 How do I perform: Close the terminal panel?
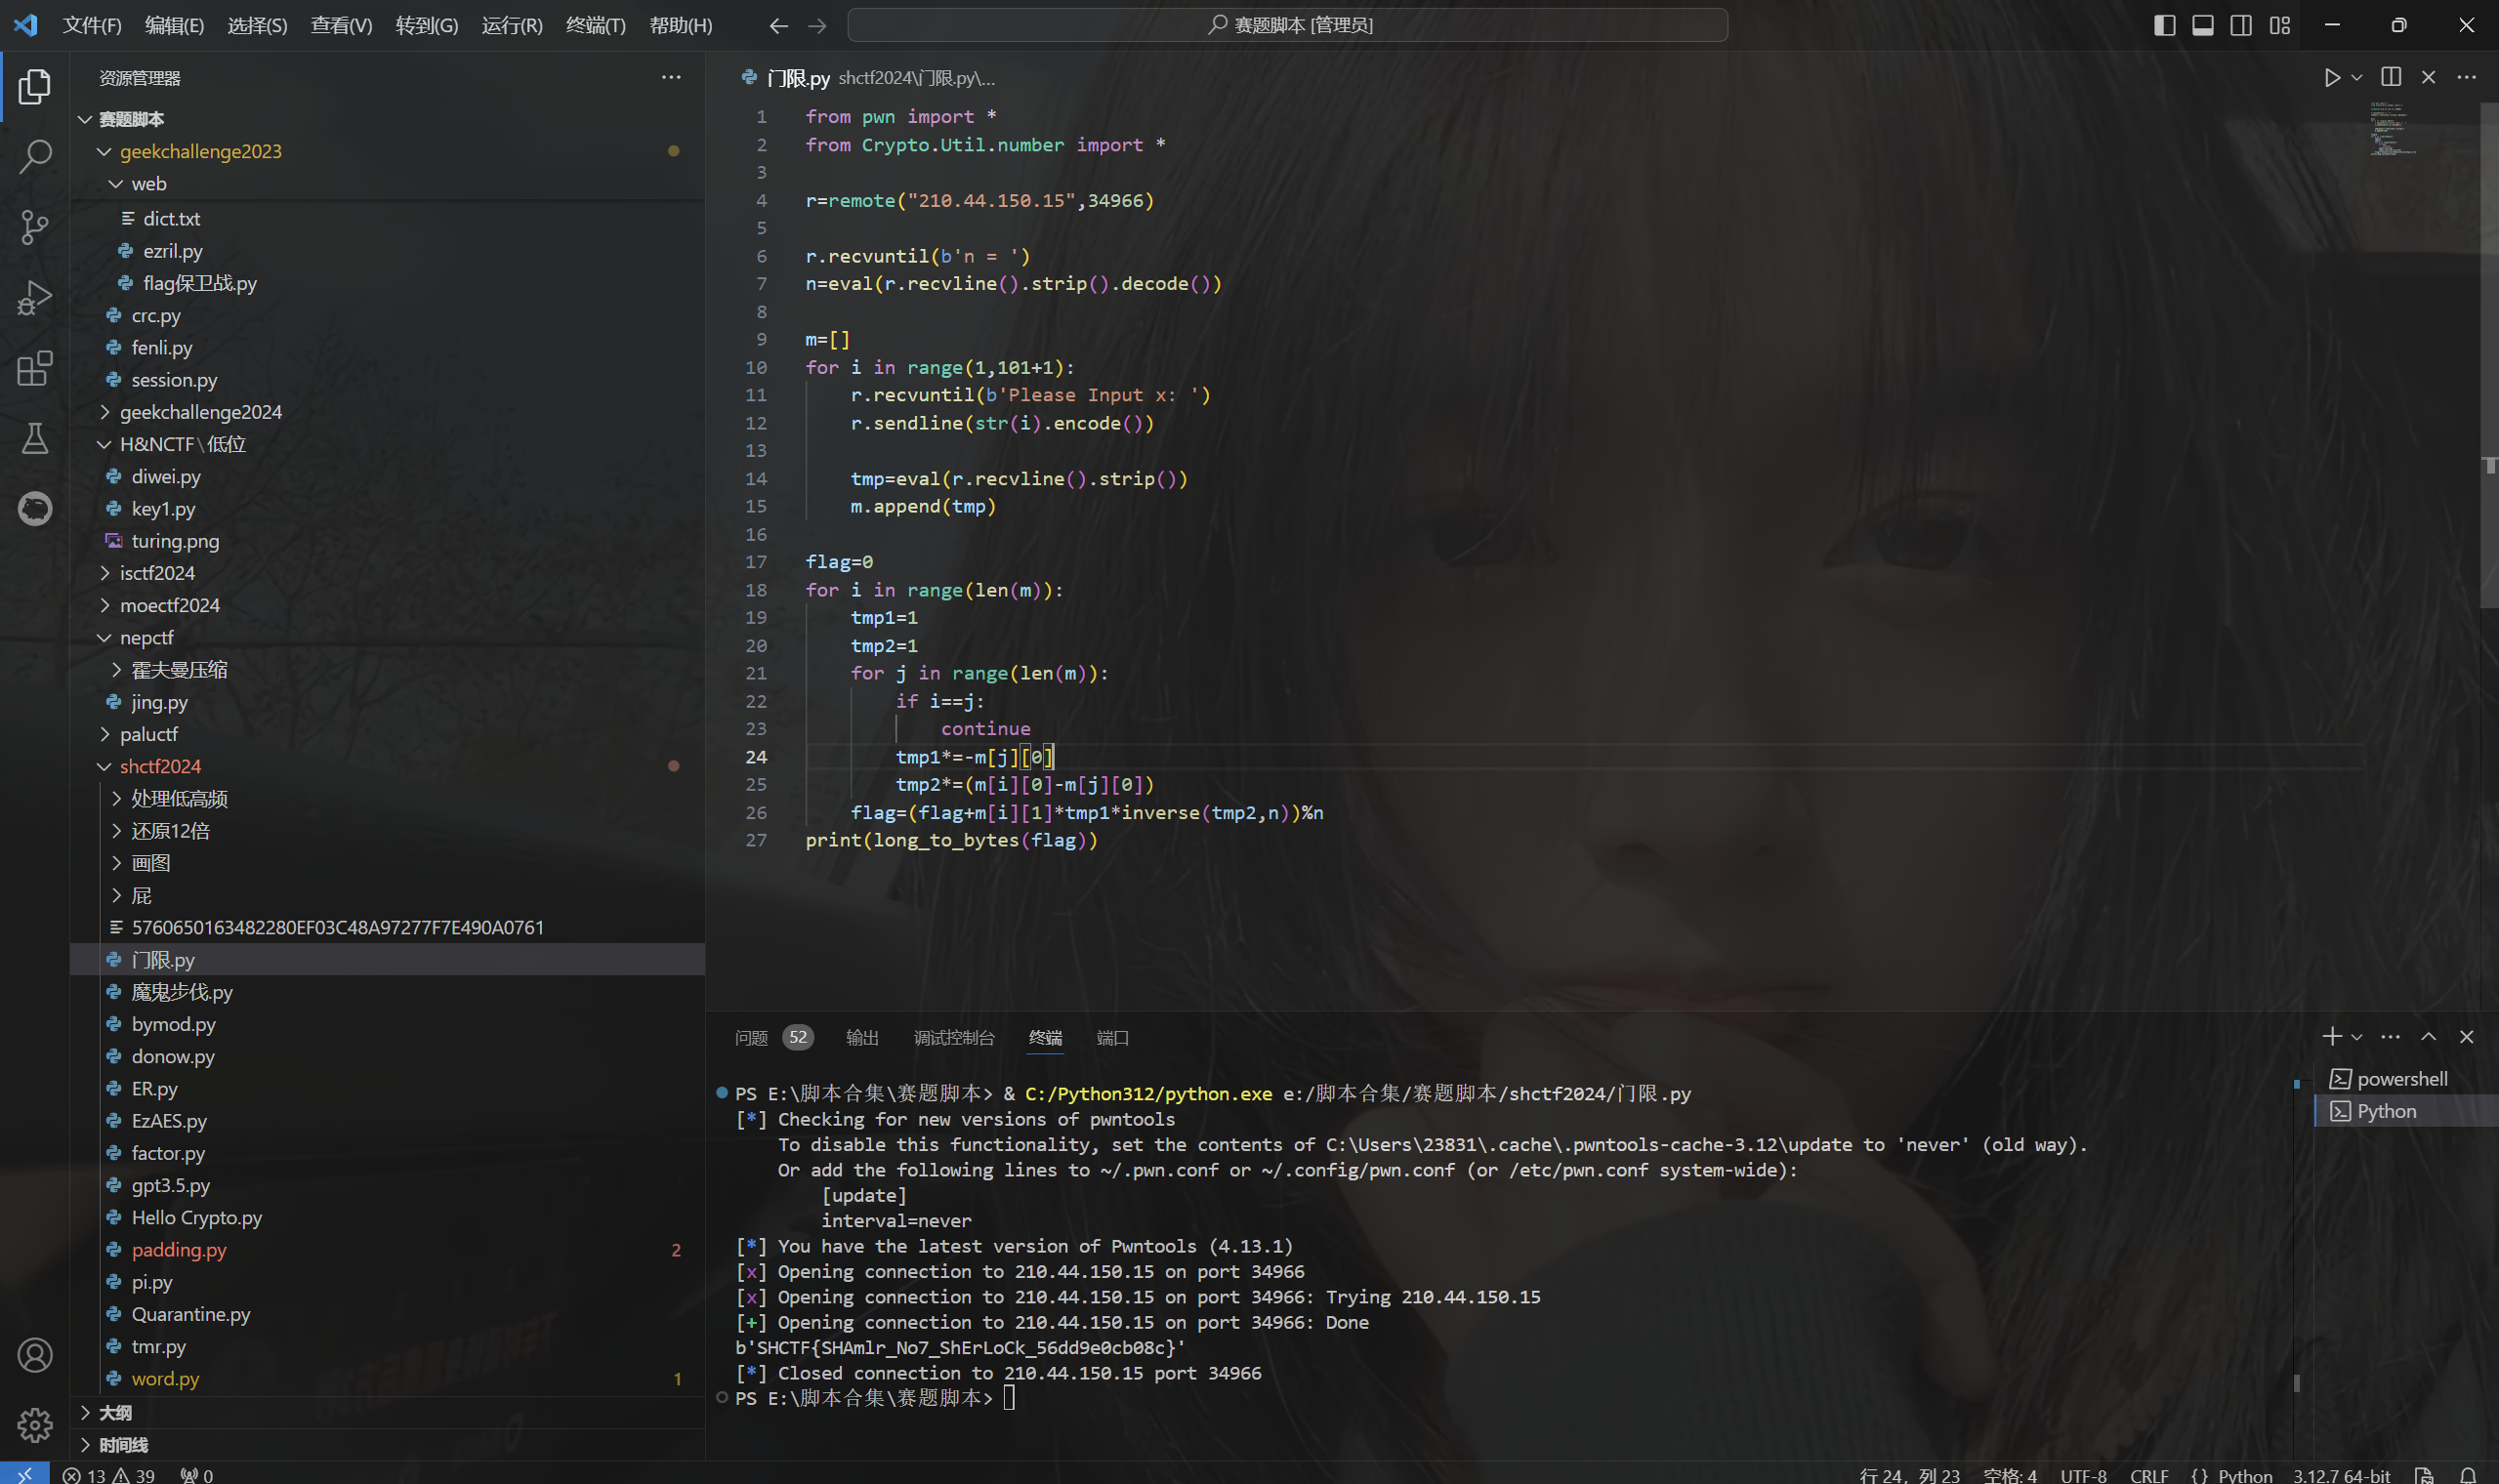[2467, 1037]
